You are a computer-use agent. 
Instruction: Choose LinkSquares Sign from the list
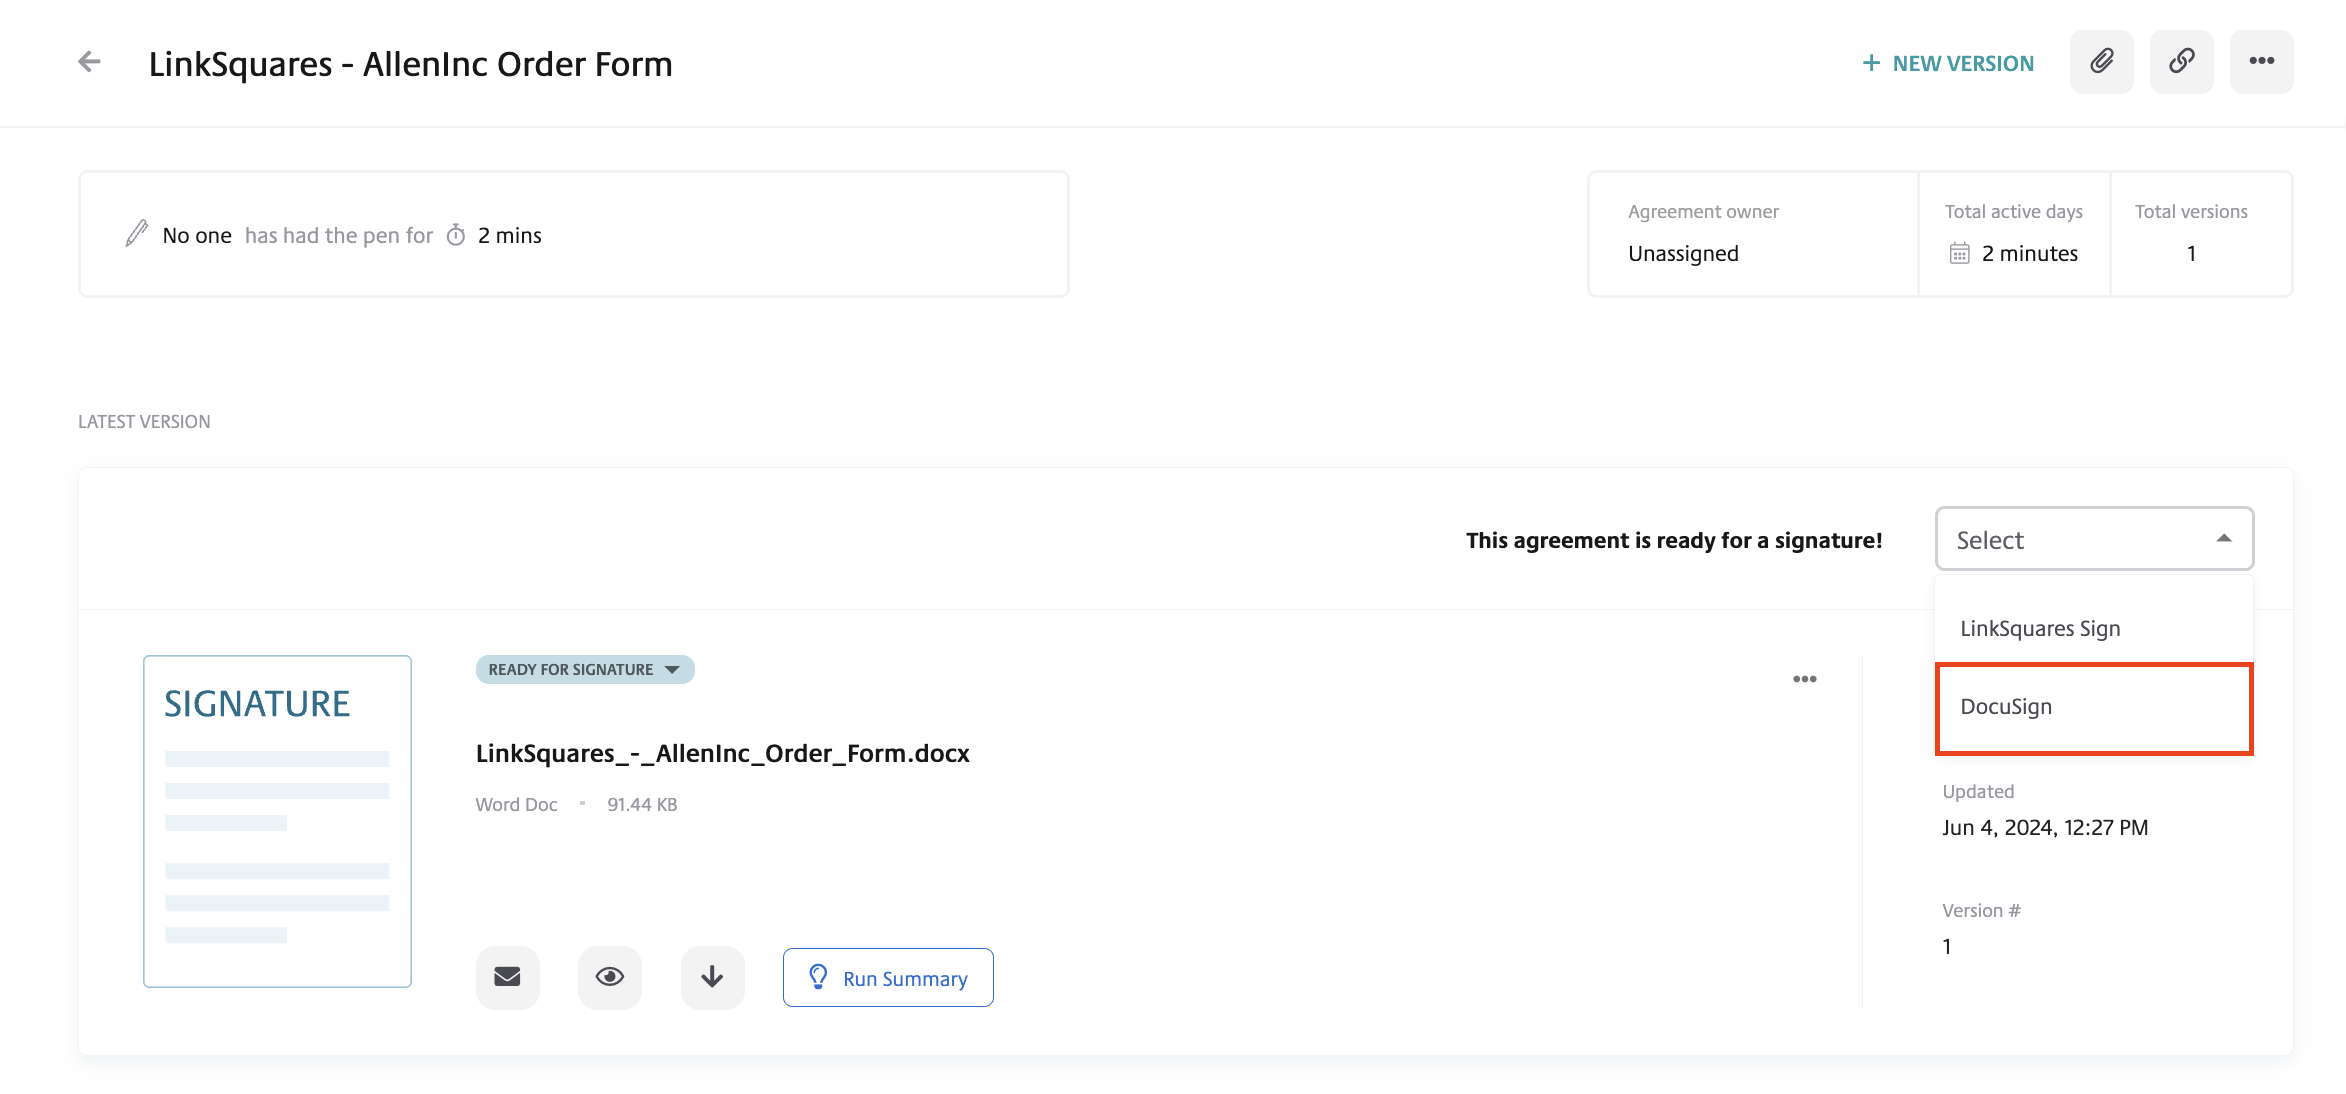[x=2094, y=628]
